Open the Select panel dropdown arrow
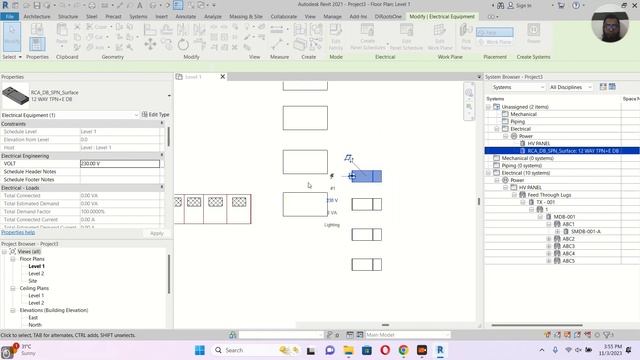Image resolution: width=640 pixels, height=360 pixels. [20, 57]
